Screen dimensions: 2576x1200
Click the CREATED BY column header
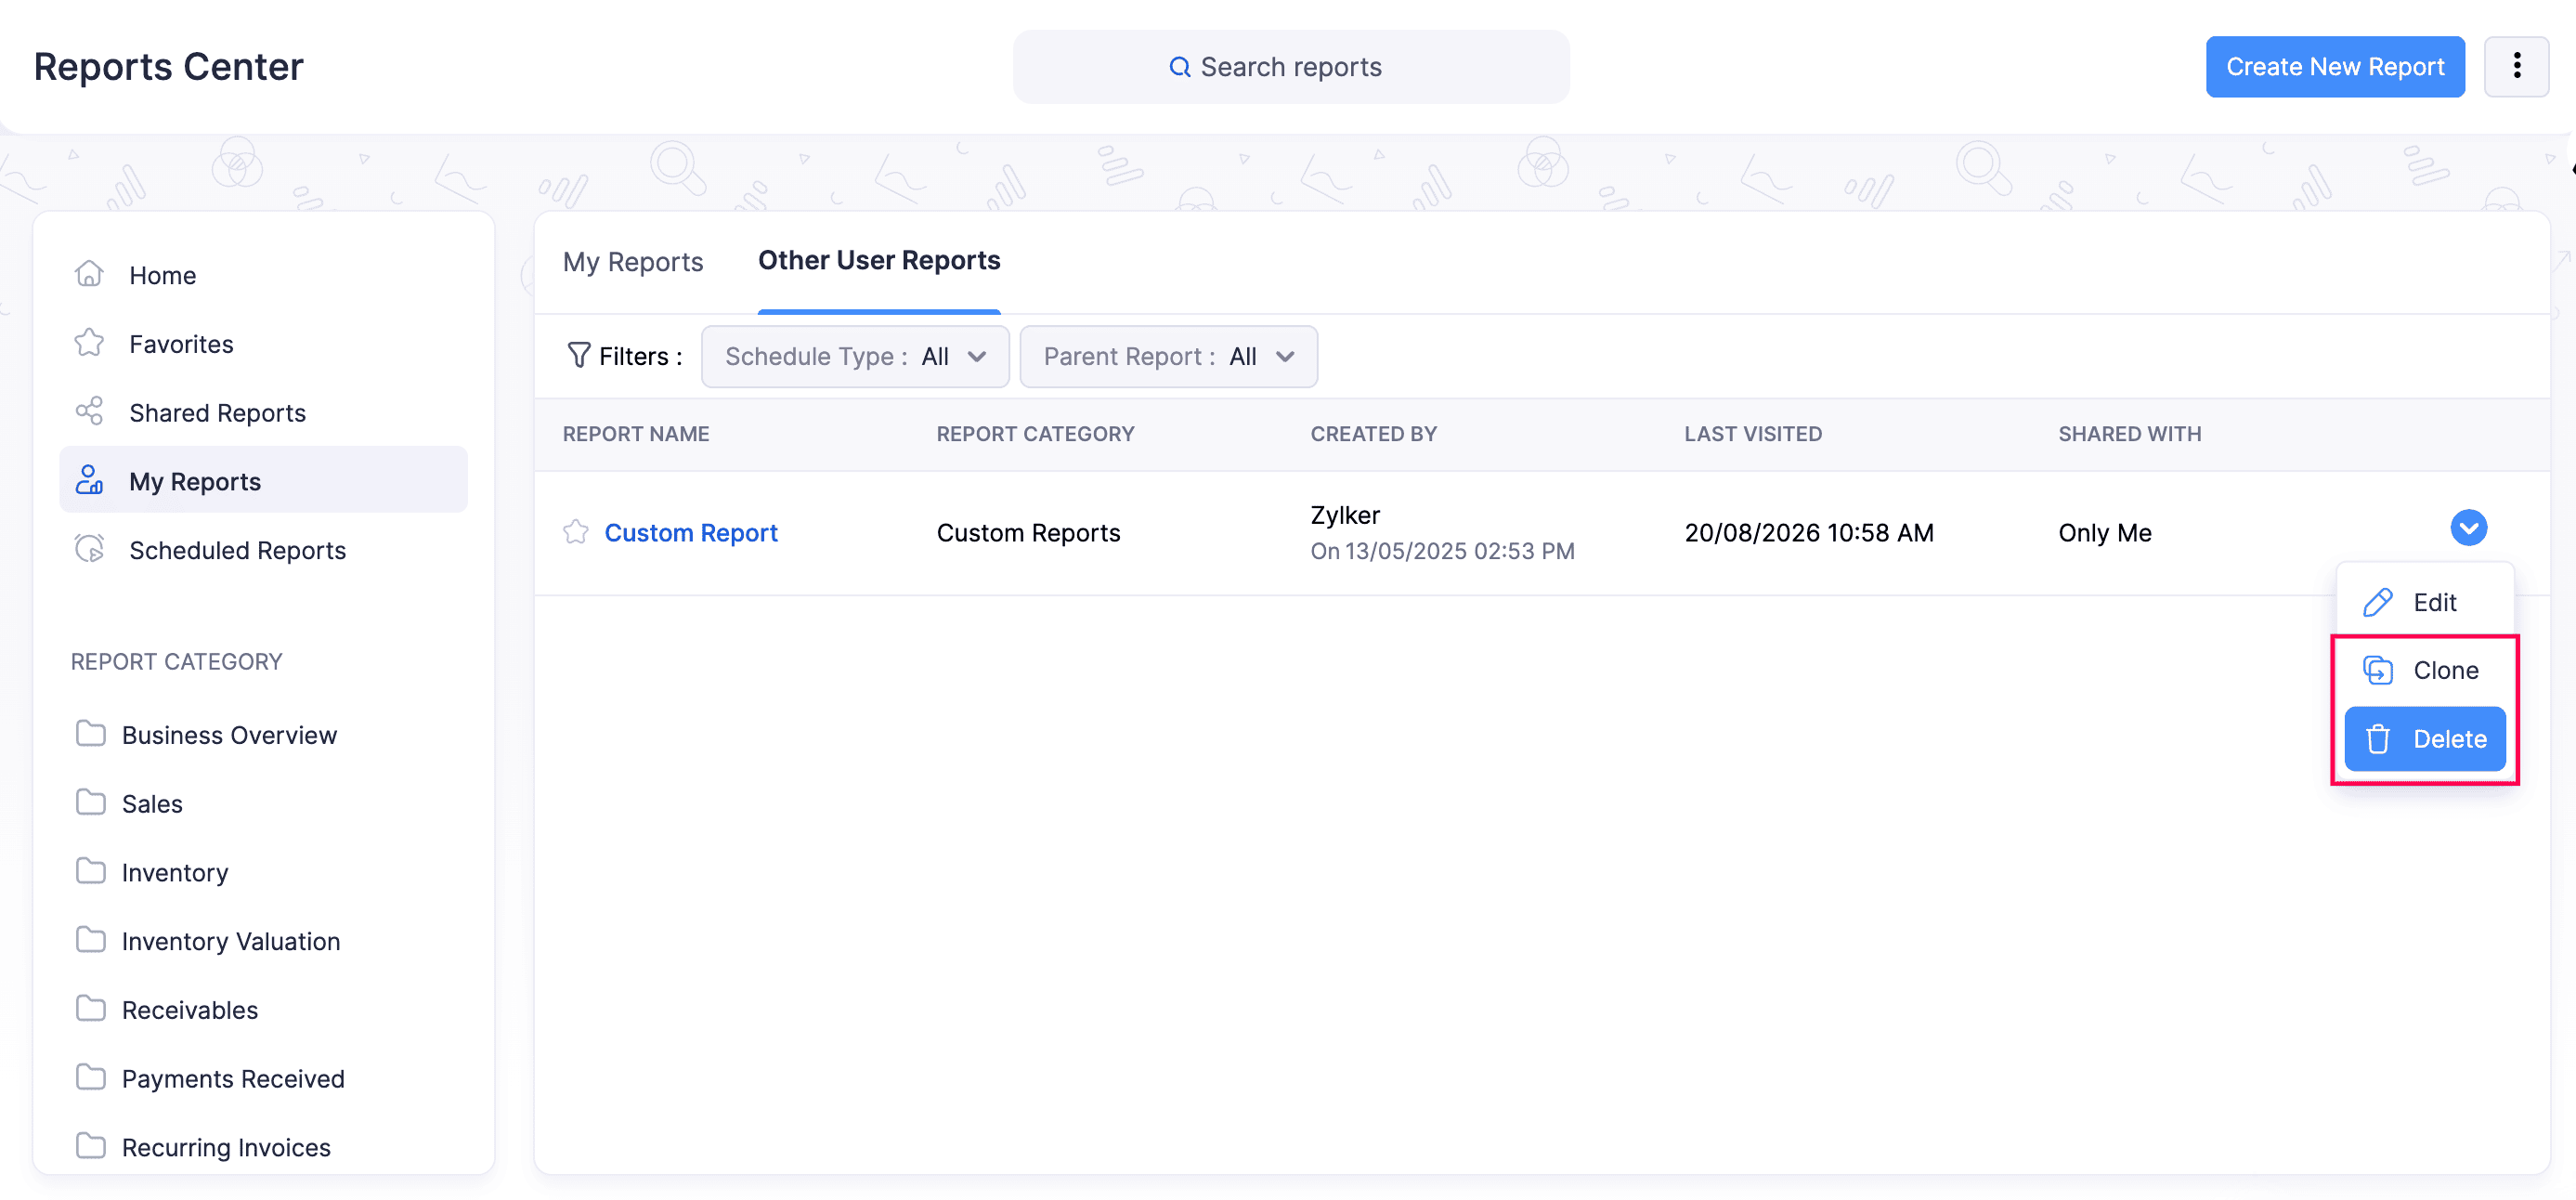click(1373, 433)
